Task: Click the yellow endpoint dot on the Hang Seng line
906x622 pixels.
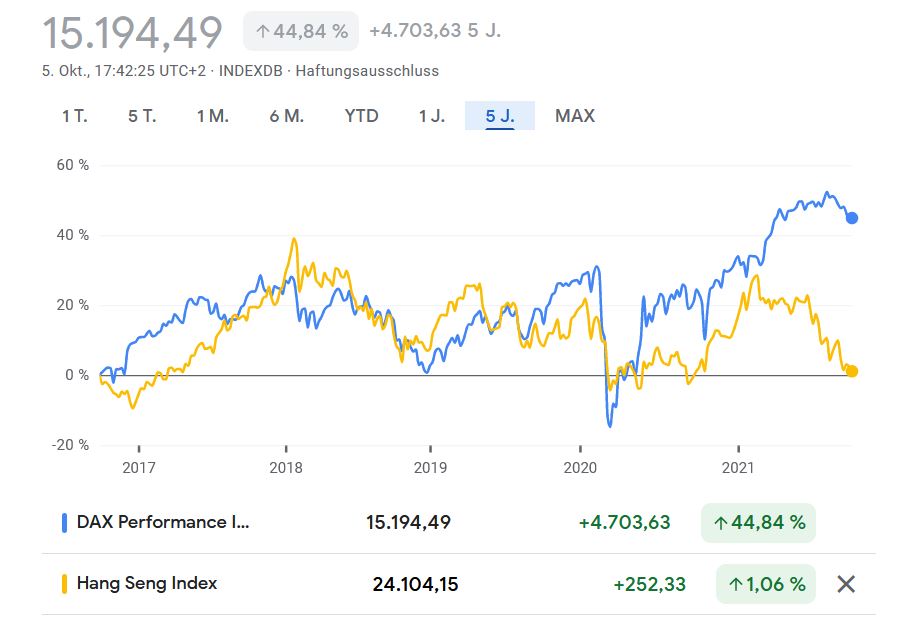Action: 852,370
